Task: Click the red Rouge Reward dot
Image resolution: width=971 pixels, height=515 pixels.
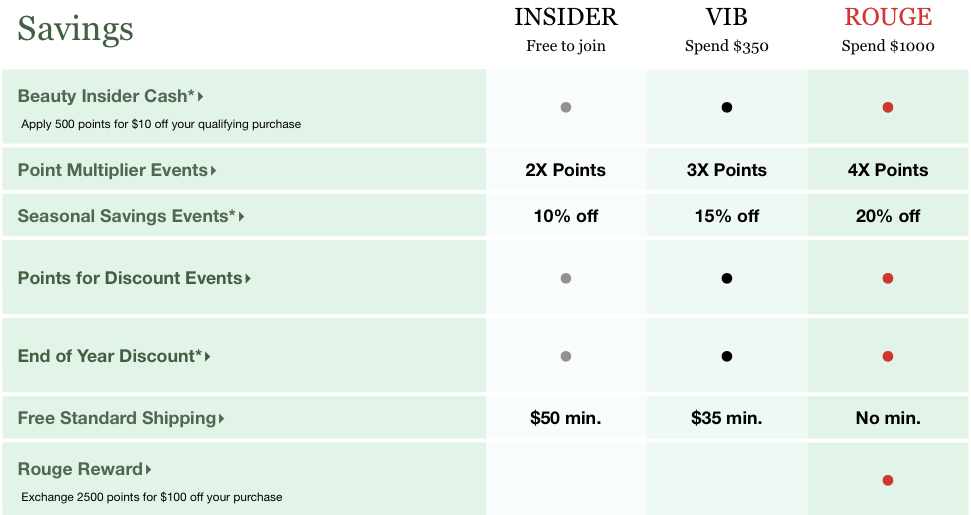Action: point(888,480)
